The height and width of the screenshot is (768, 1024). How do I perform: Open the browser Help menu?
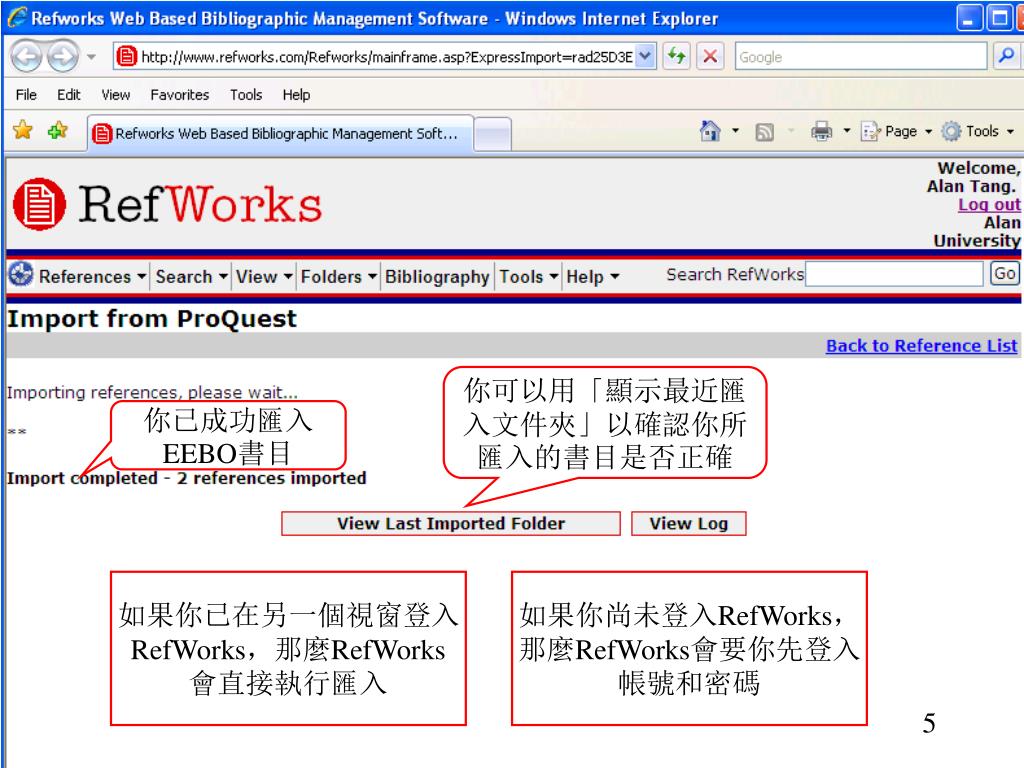296,95
